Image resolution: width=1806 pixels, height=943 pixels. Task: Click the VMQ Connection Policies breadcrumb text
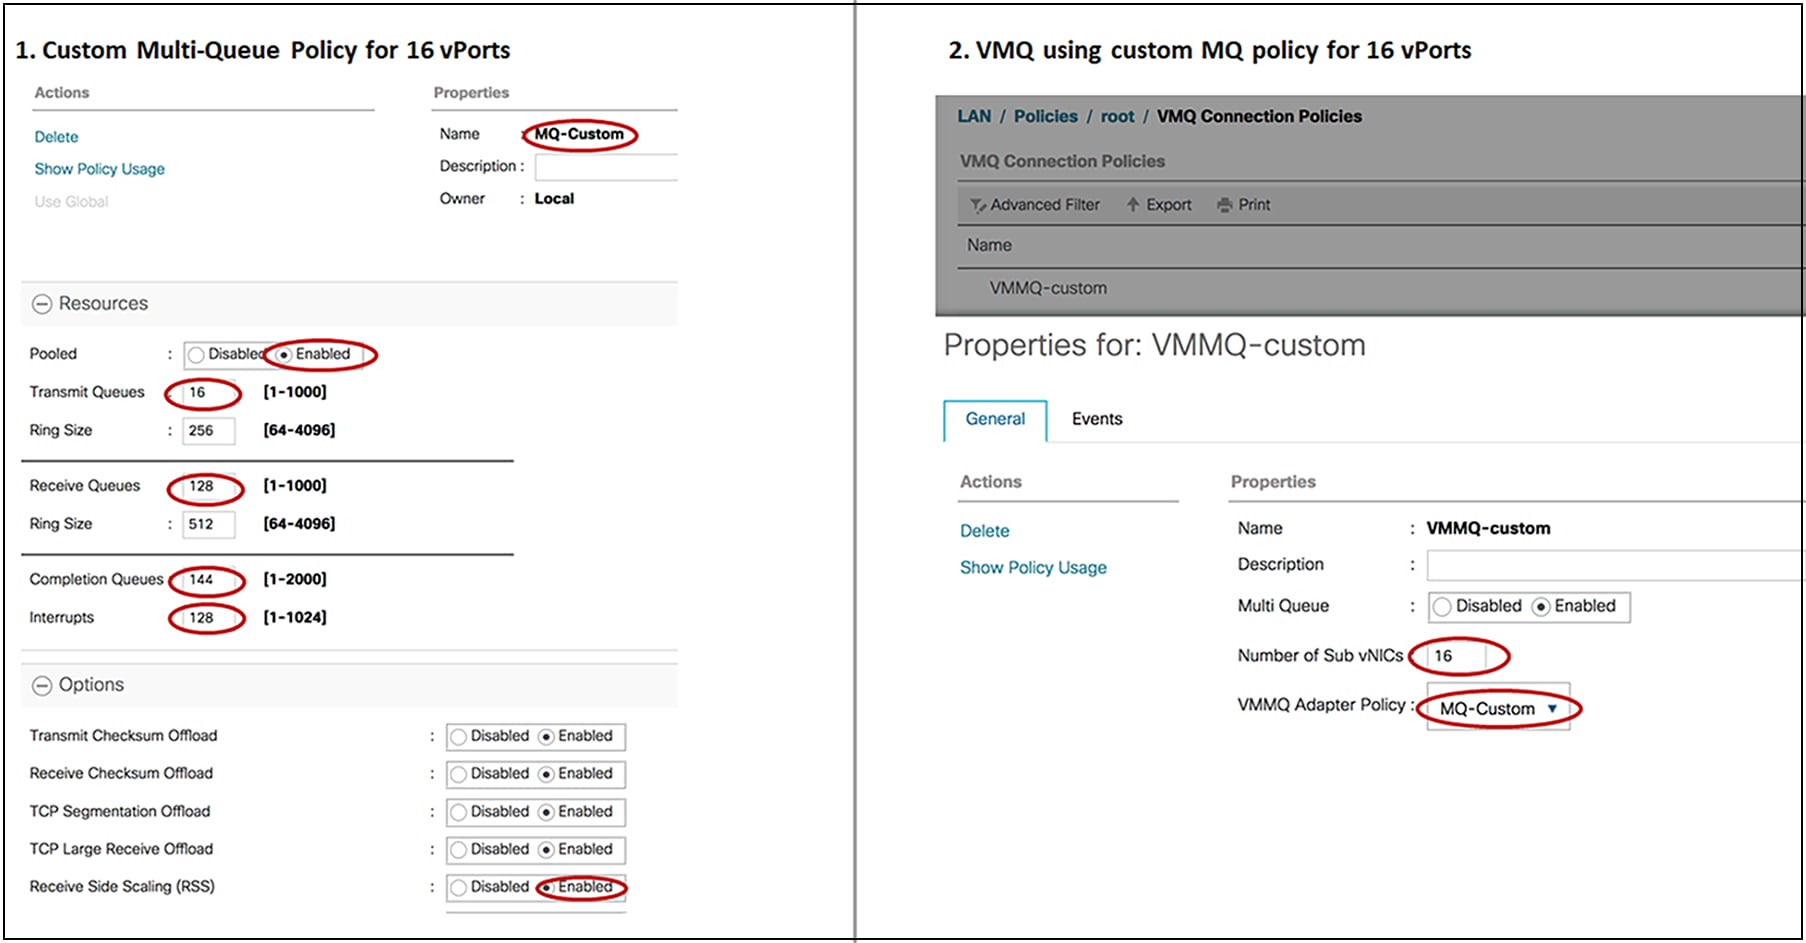pos(1259,116)
